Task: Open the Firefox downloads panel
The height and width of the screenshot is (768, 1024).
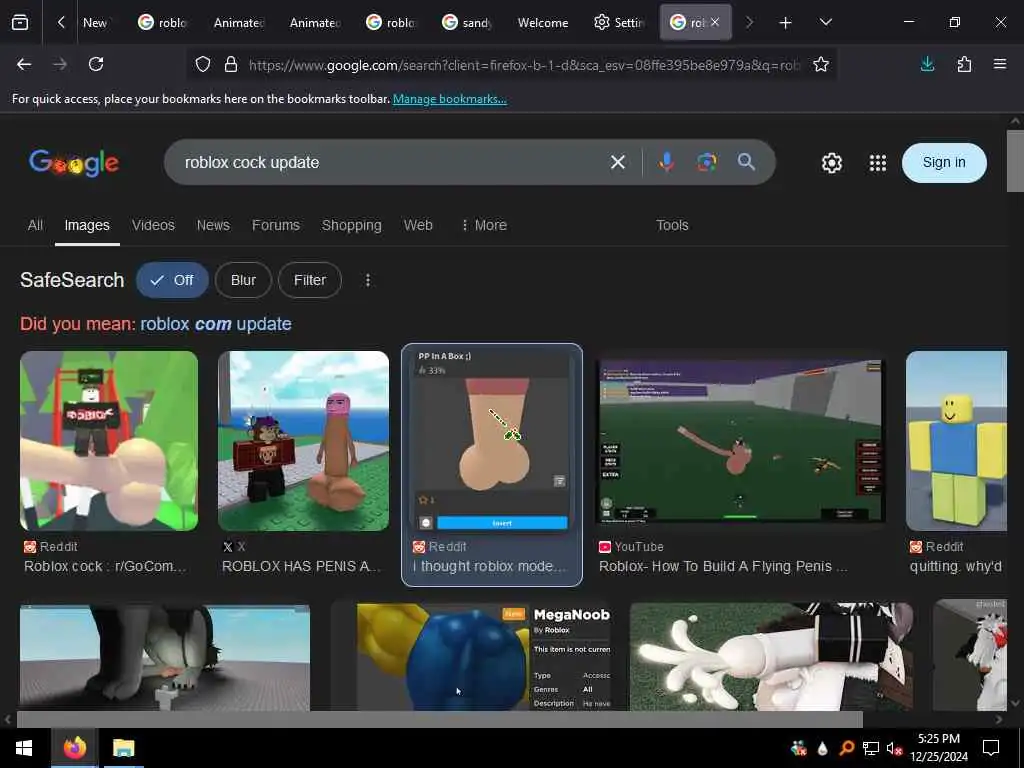Action: coord(927,64)
